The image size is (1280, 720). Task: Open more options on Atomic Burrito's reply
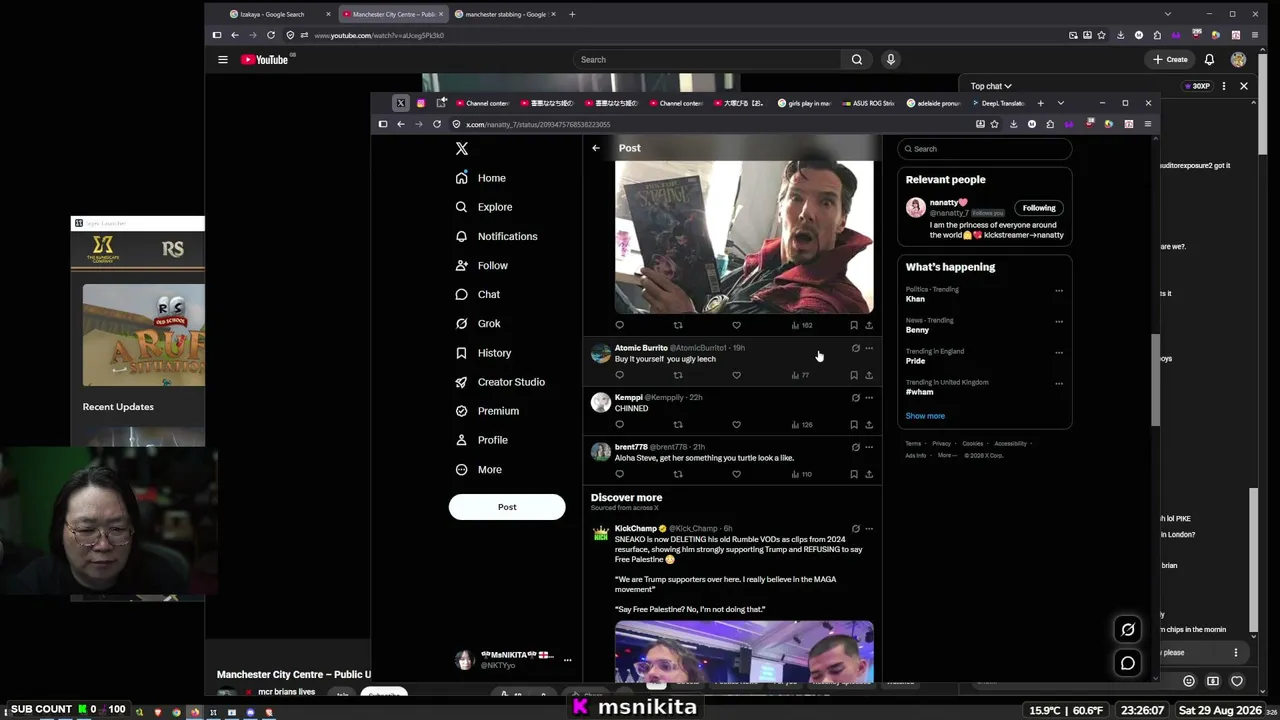pyautogui.click(x=869, y=348)
